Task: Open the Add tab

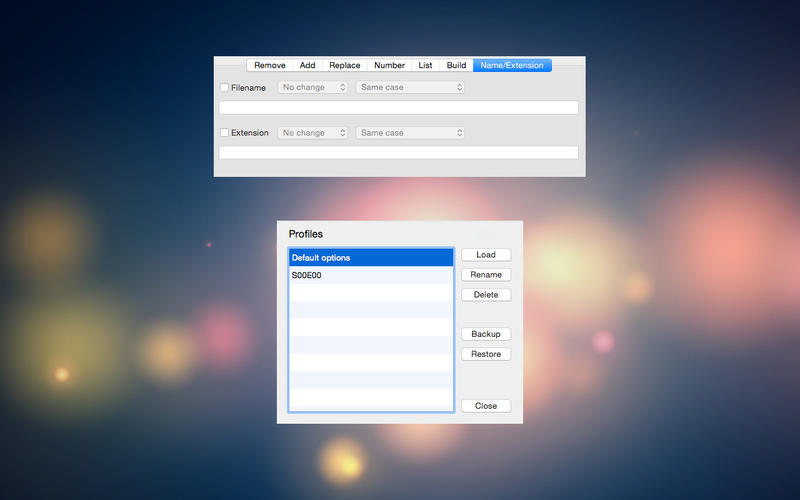Action: (307, 65)
